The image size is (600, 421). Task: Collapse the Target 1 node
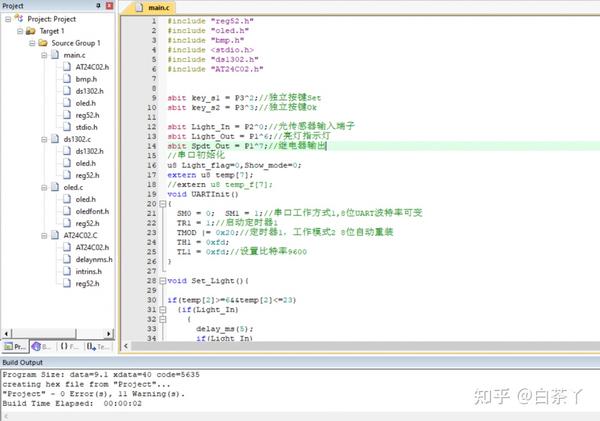pos(20,31)
